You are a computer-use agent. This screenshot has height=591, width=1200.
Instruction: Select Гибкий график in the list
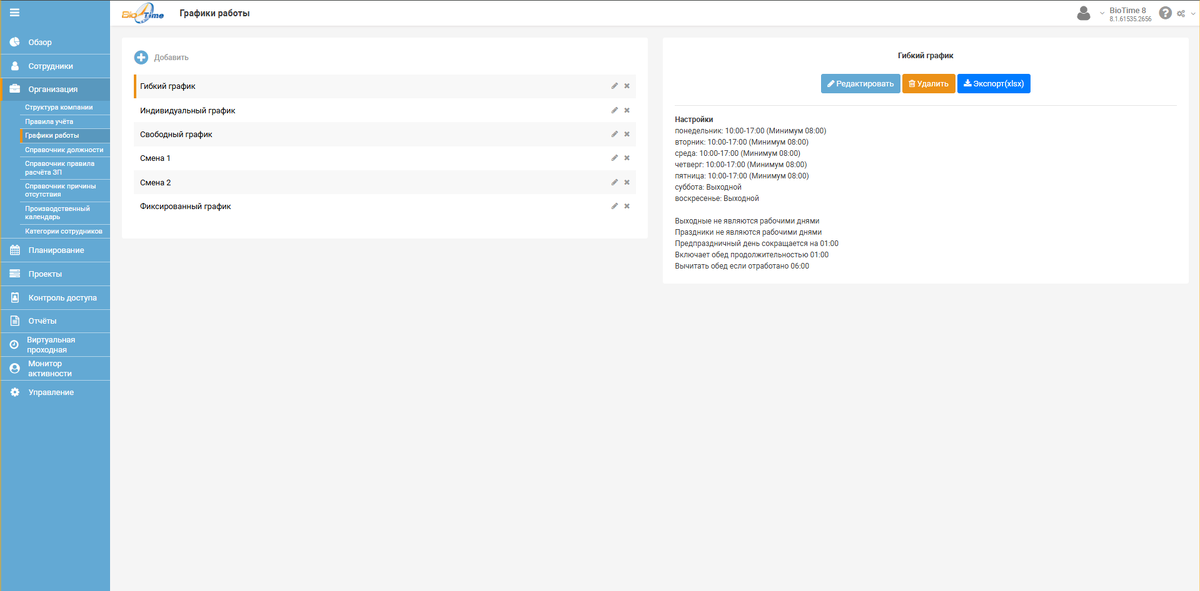click(x=385, y=86)
